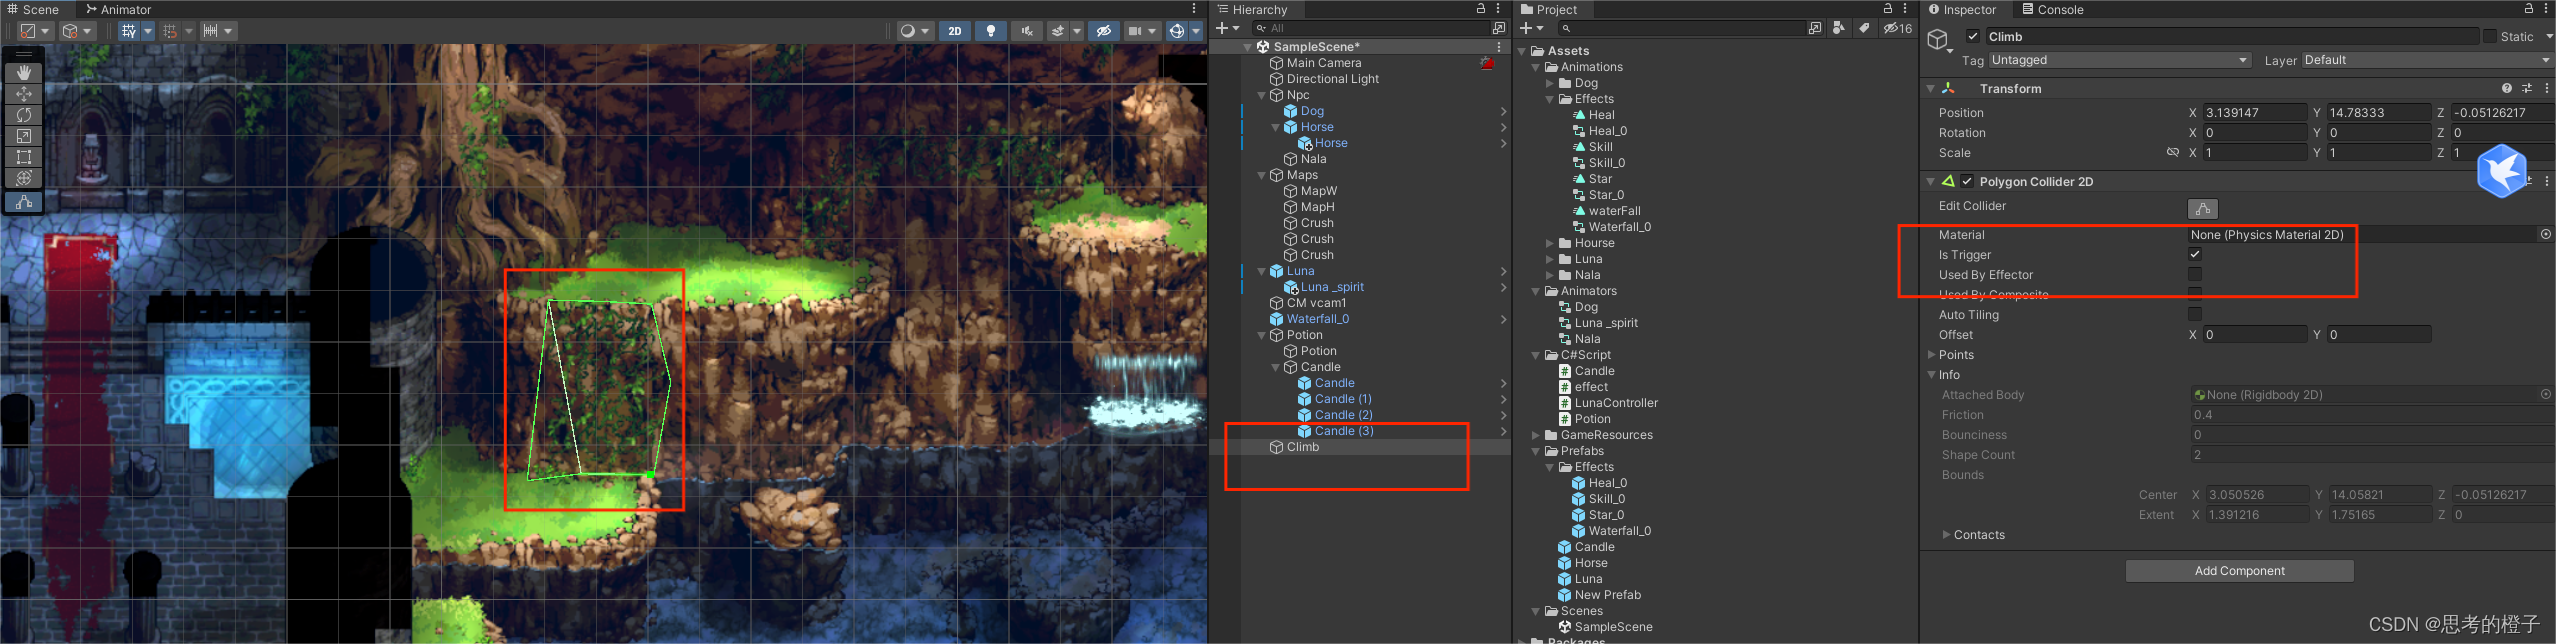Collapse the Animators folder in Project
The width and height of the screenshot is (2556, 644).
pos(1536,291)
